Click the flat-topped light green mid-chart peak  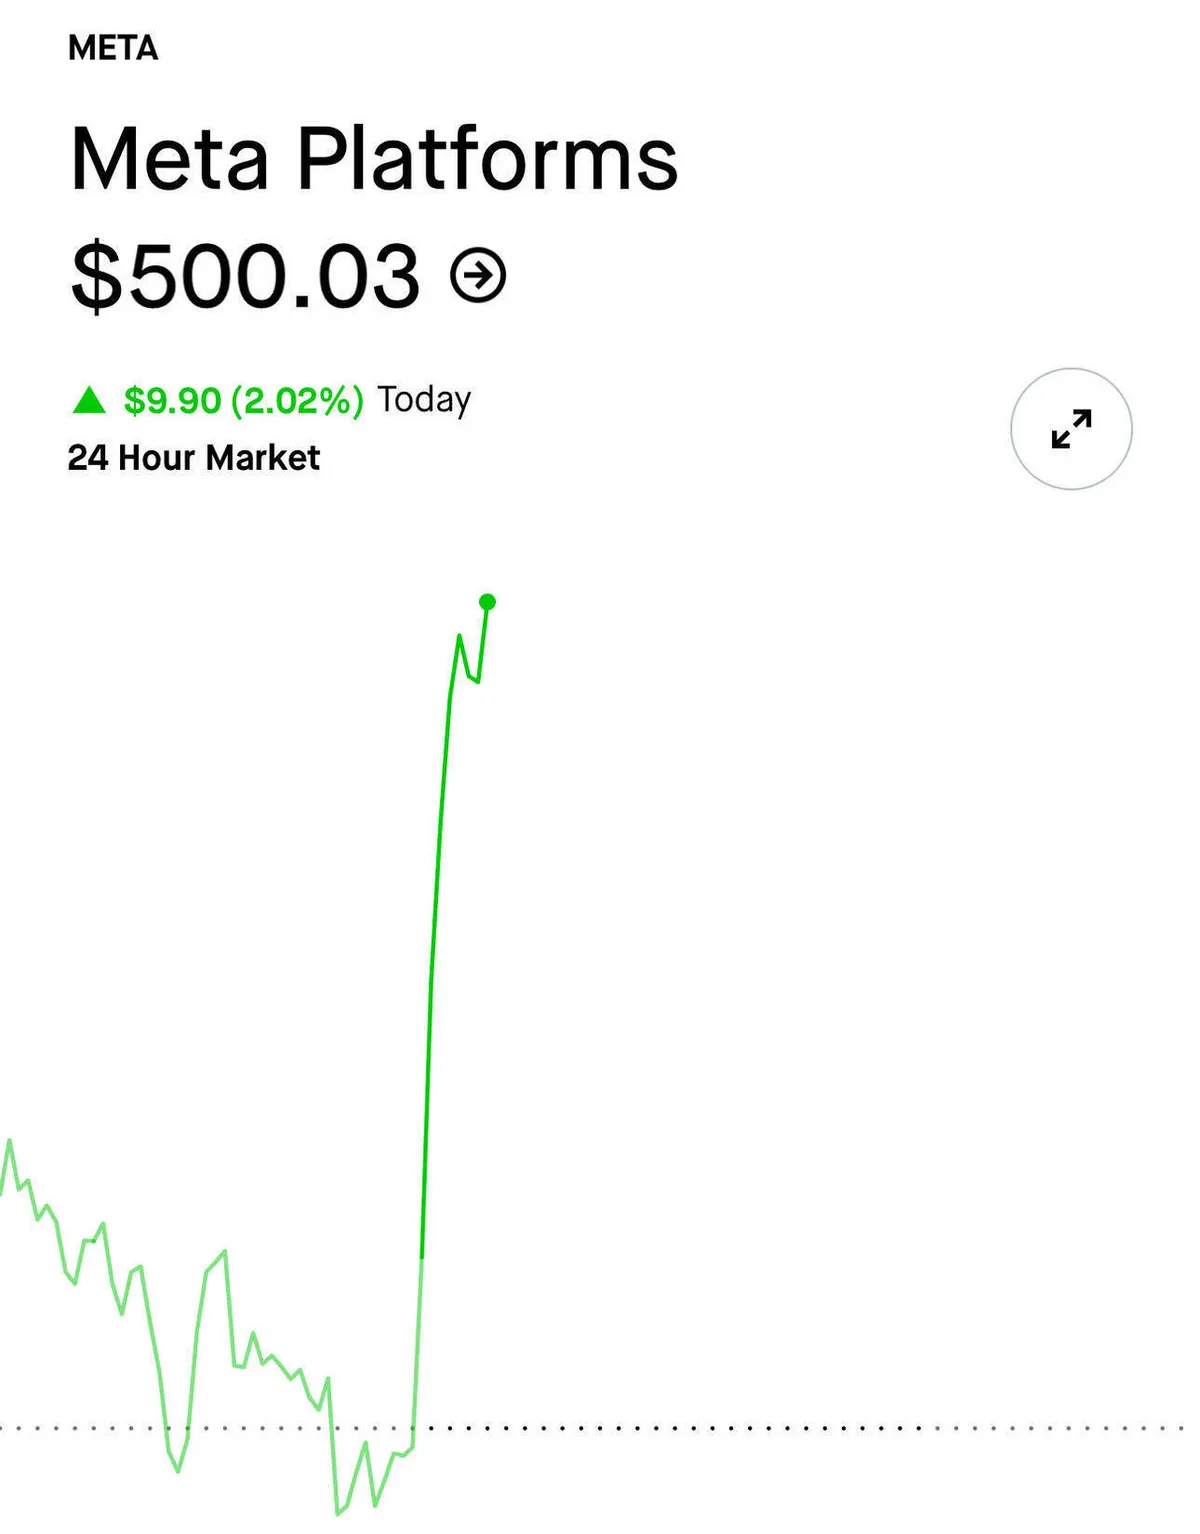pos(216,1260)
